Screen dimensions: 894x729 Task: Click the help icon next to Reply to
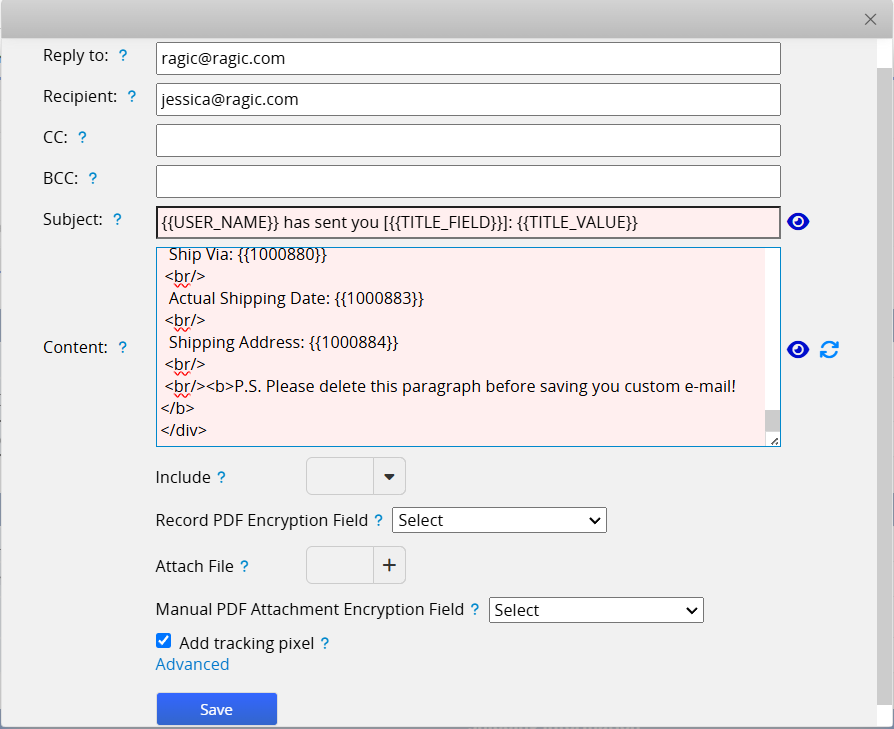tap(123, 56)
